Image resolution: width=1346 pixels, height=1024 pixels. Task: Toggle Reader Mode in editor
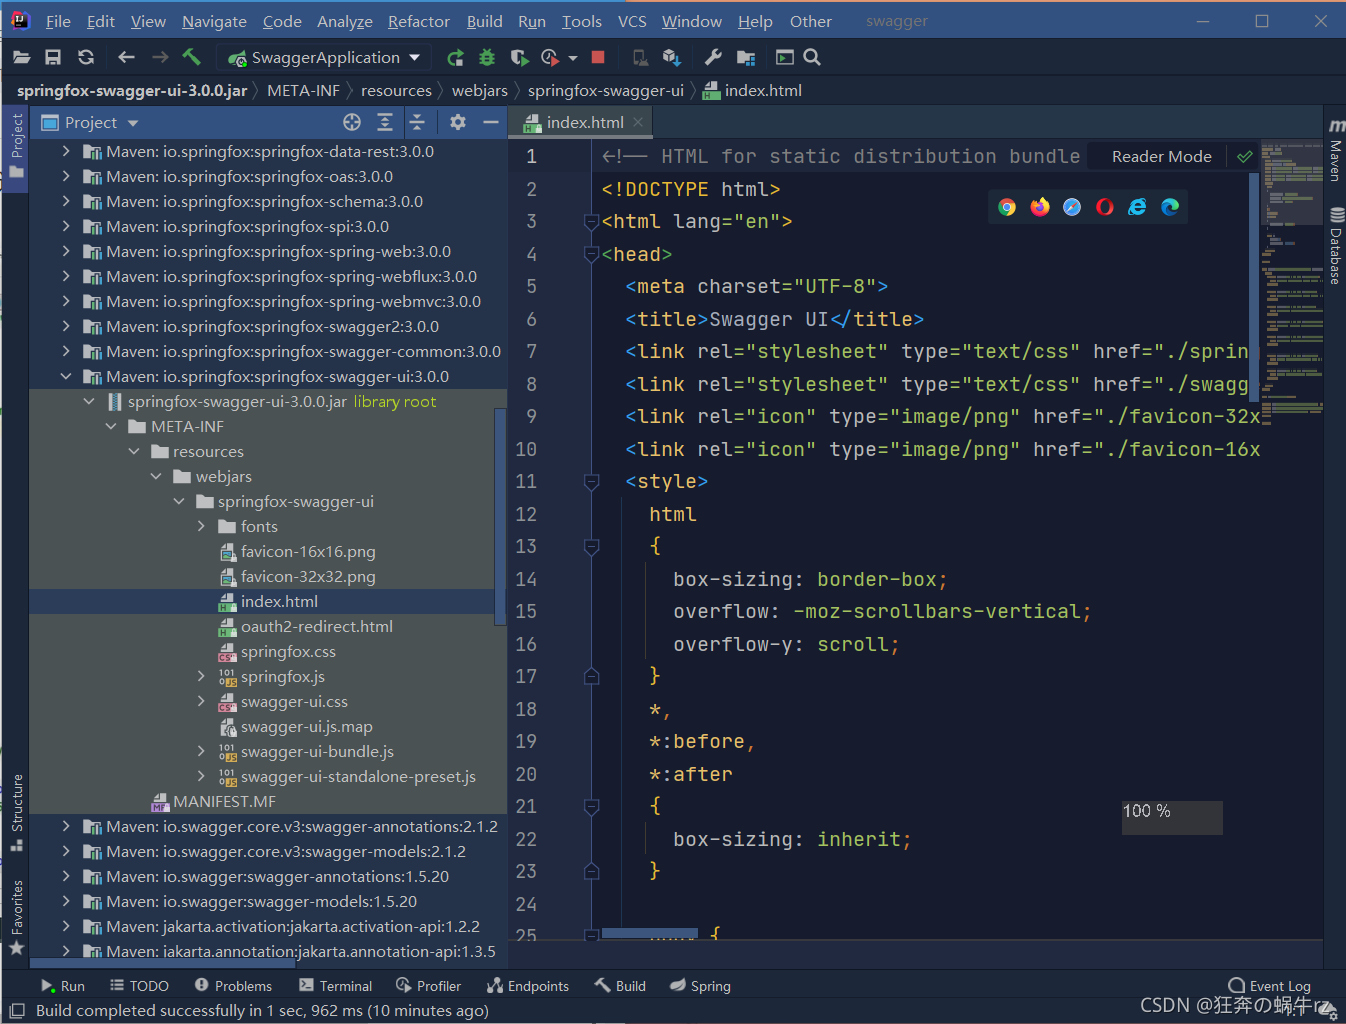(x=1161, y=157)
